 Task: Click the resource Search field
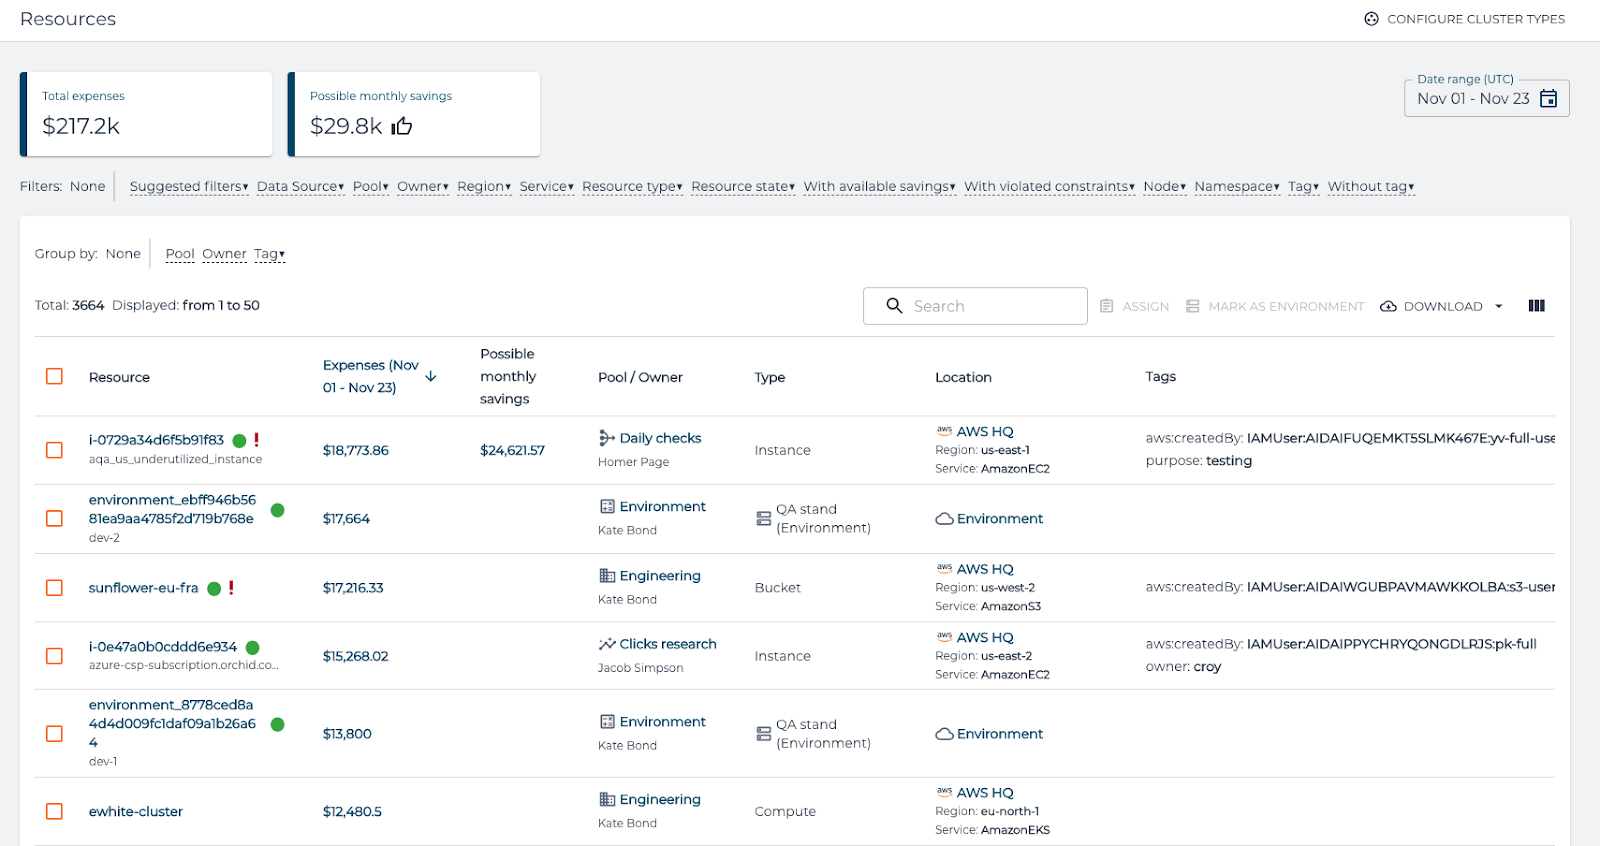coord(975,306)
